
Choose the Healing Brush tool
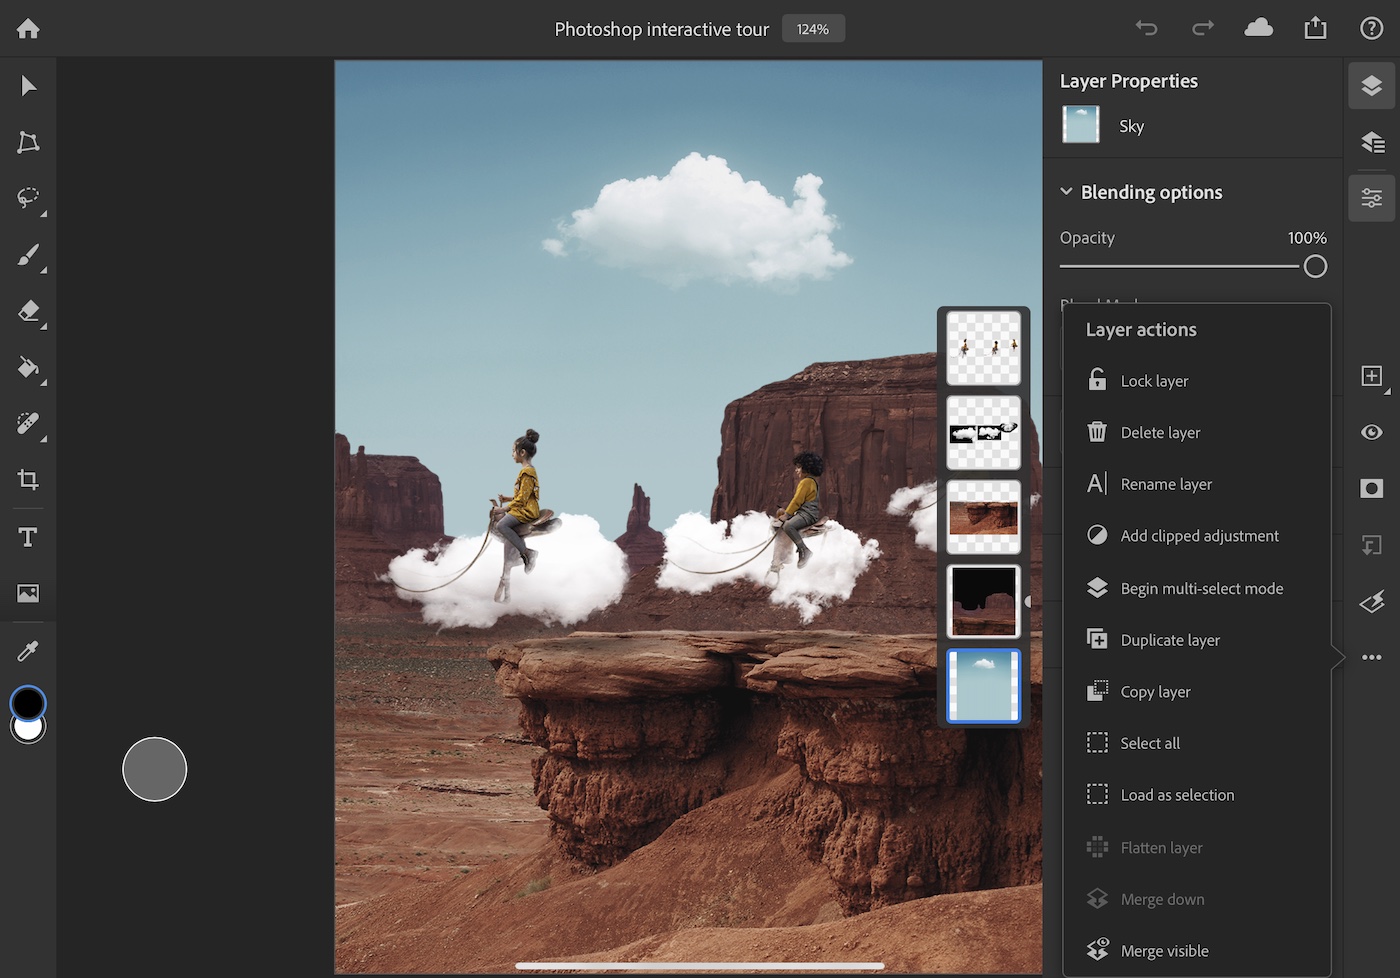click(27, 424)
